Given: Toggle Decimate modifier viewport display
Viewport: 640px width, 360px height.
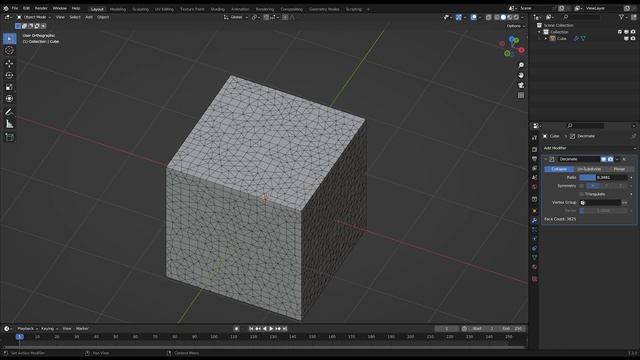Looking at the screenshot, I should click(603, 159).
